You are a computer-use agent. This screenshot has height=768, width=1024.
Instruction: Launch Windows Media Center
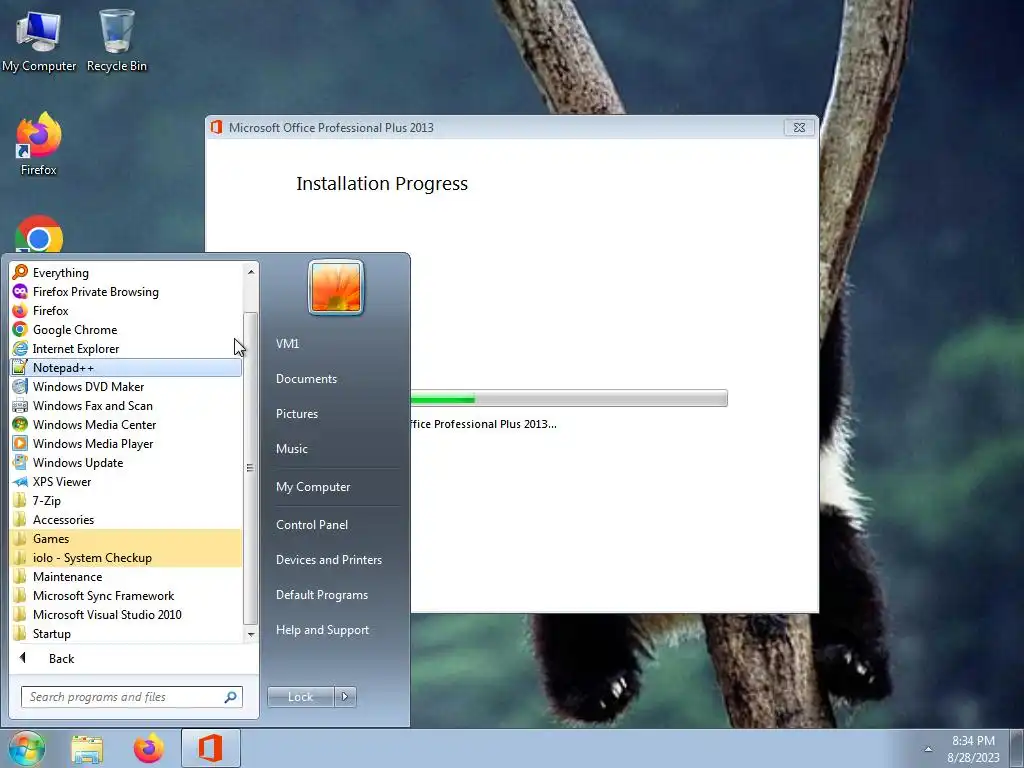click(126, 424)
